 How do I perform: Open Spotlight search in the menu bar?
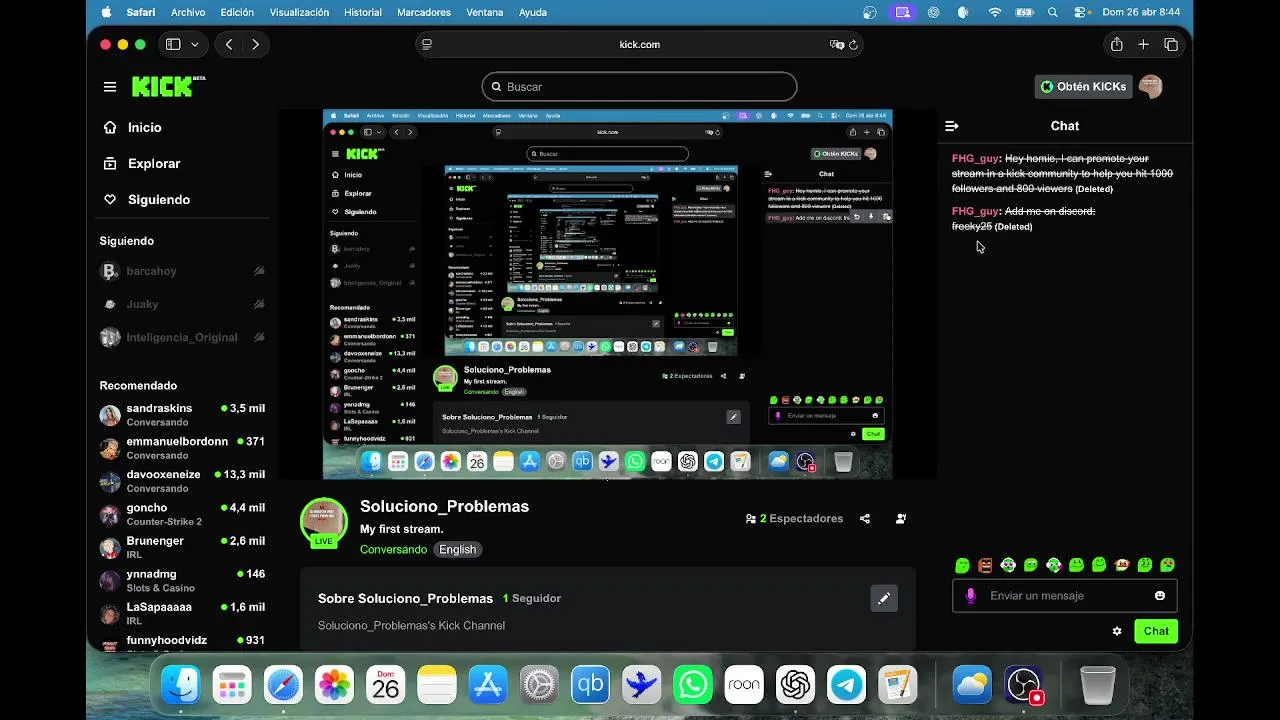[1052, 12]
